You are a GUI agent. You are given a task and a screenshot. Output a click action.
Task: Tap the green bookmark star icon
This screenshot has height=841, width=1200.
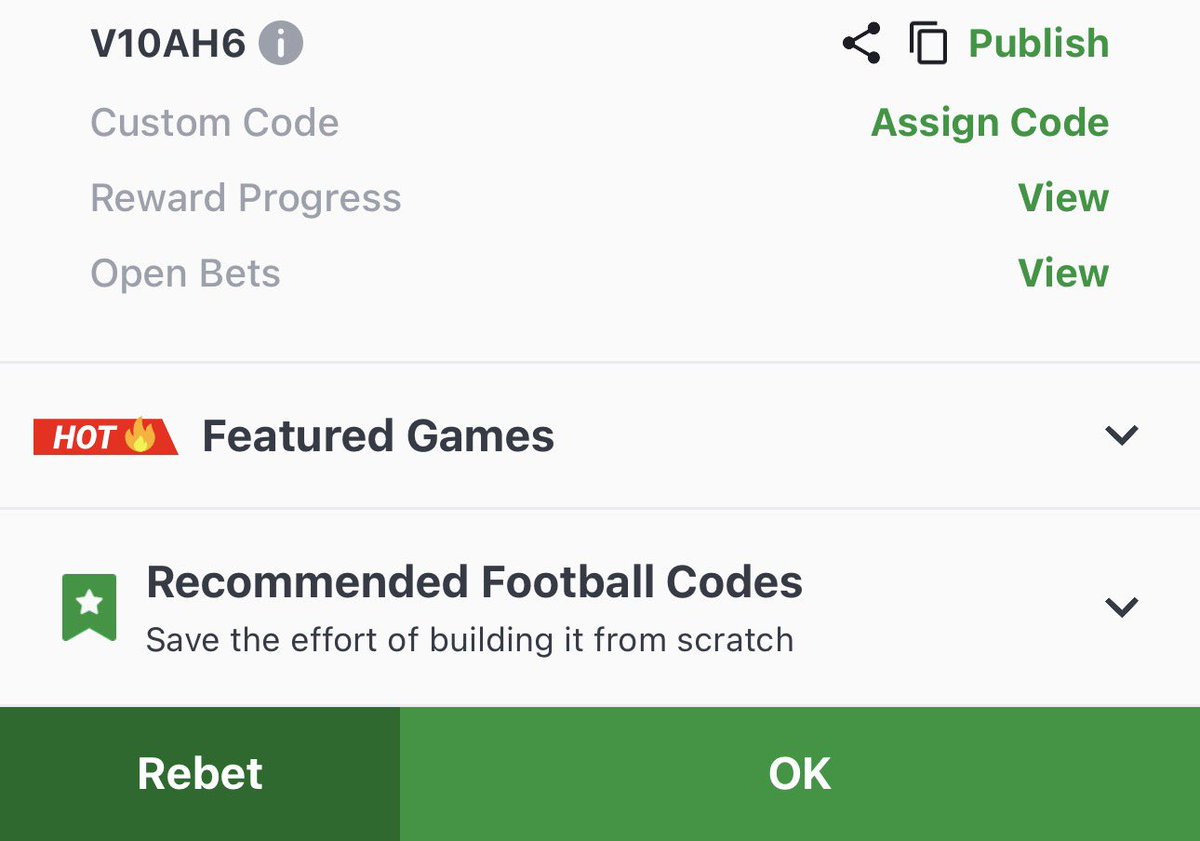pyautogui.click(x=89, y=607)
